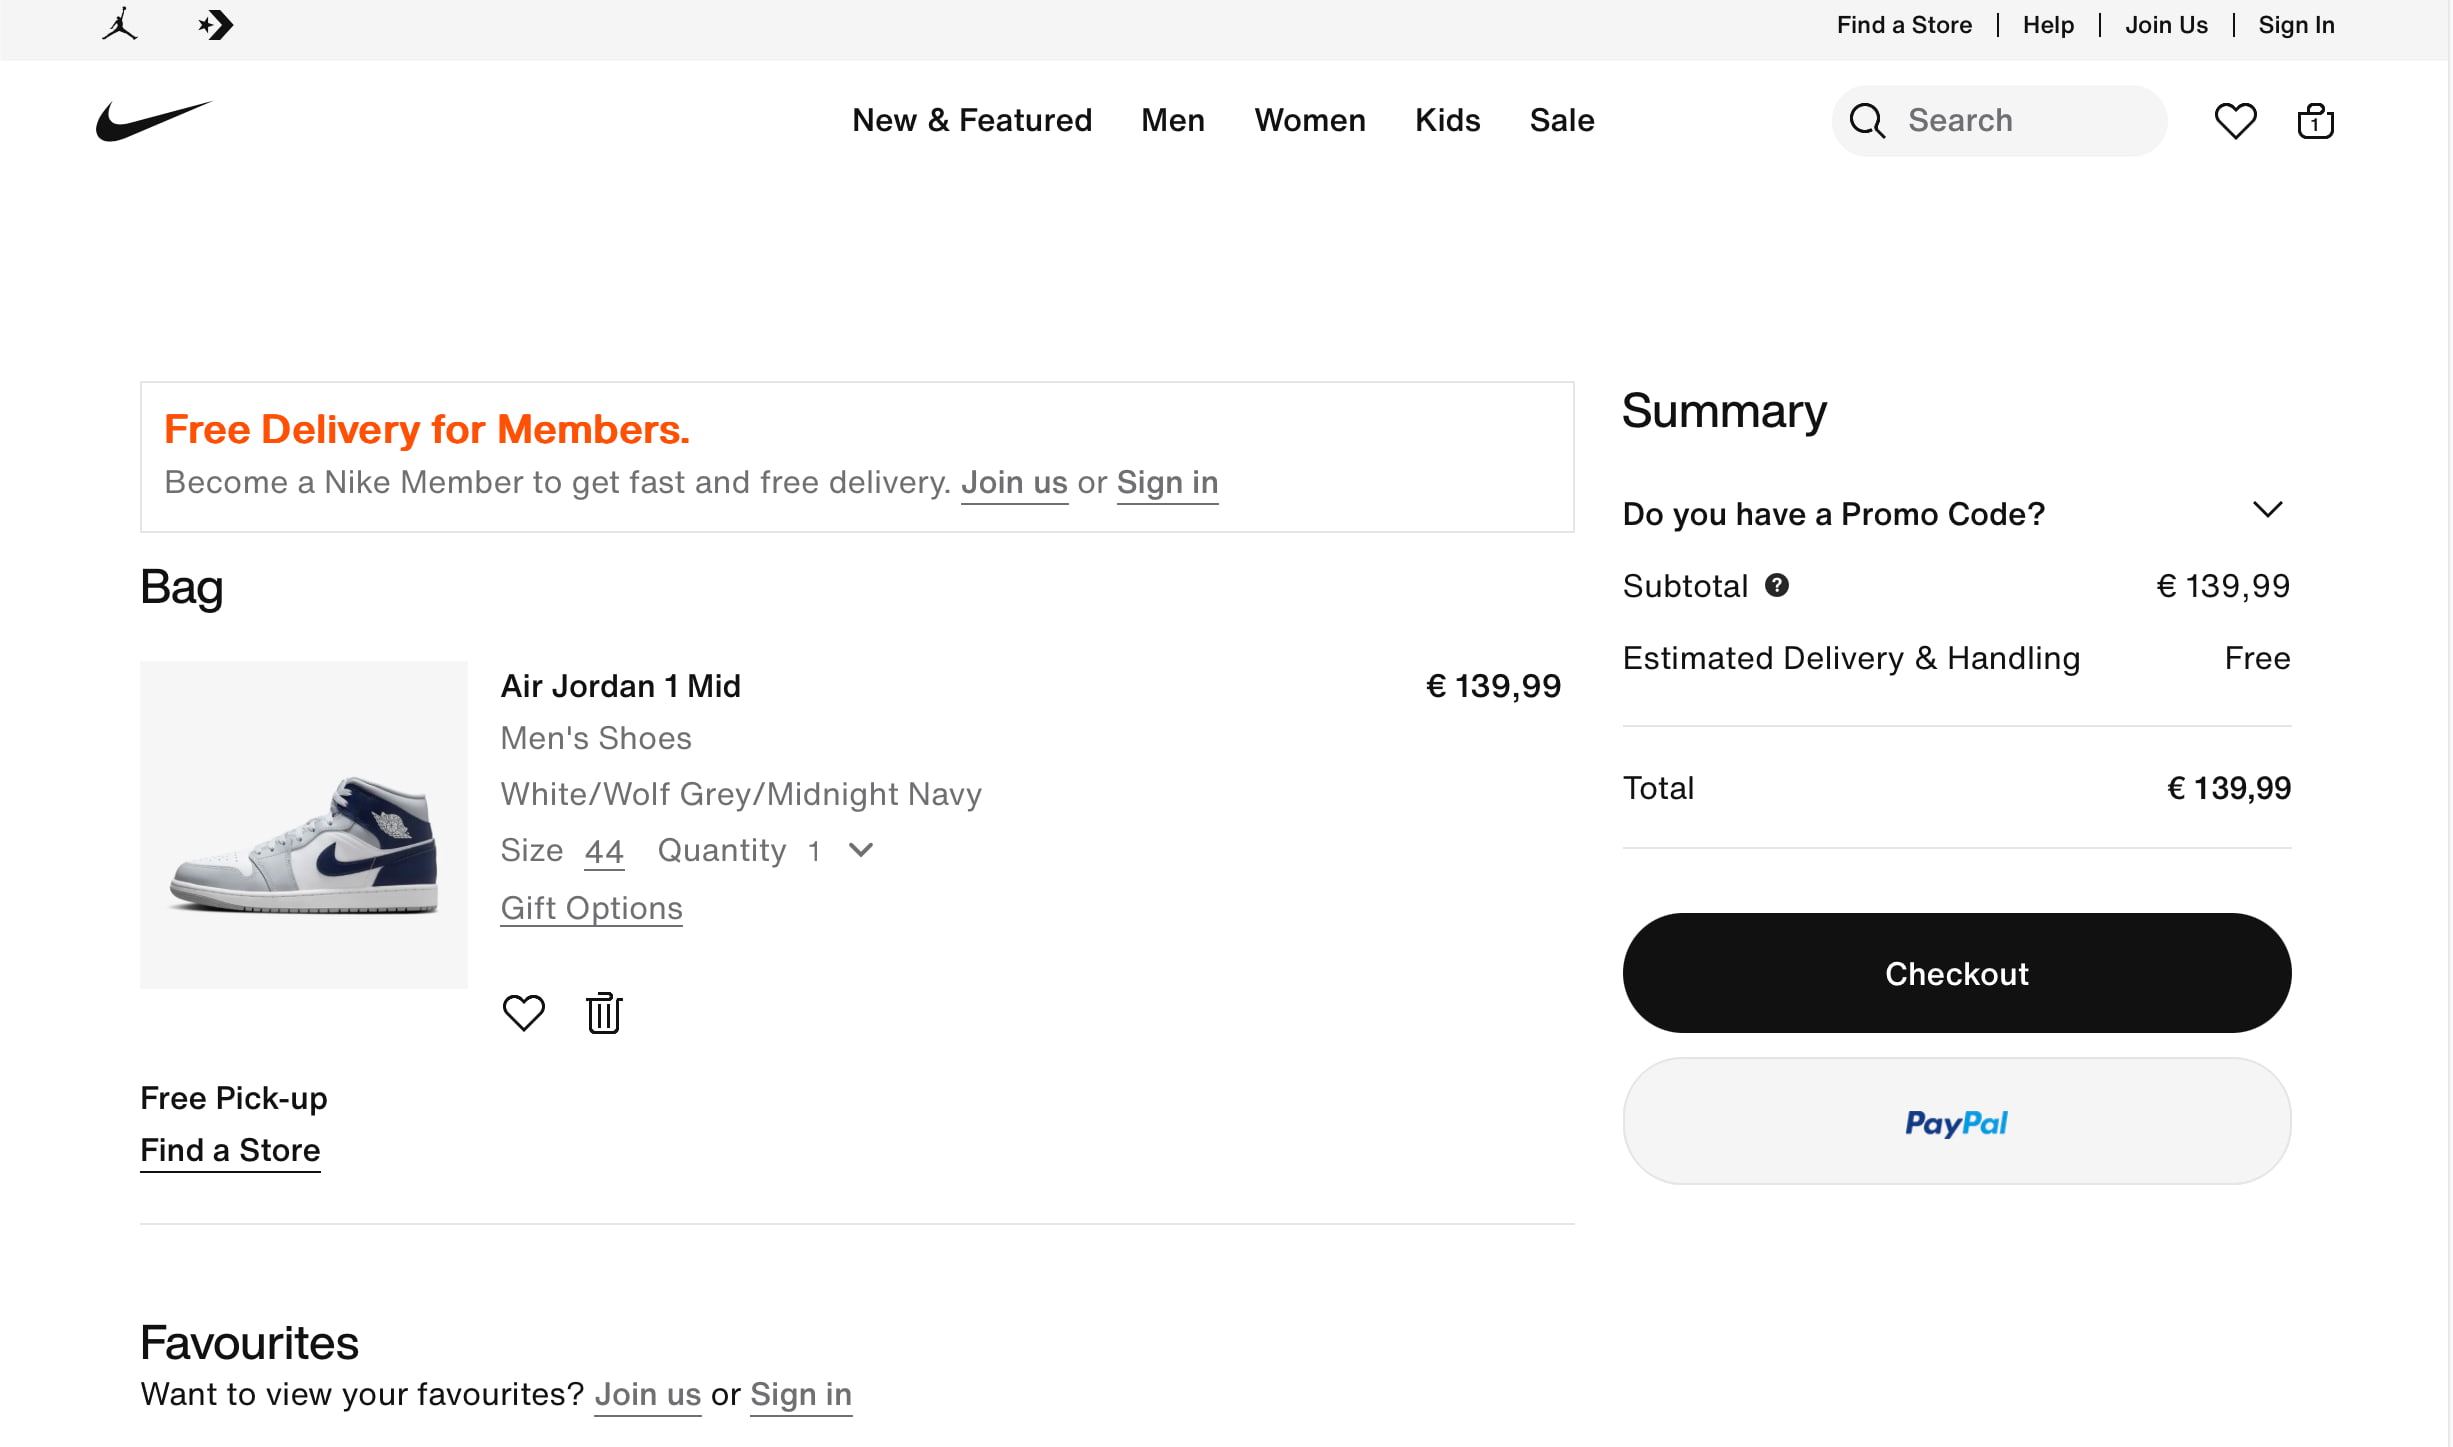
Task: Click the Wishlist heart icon
Action: [x=2234, y=121]
